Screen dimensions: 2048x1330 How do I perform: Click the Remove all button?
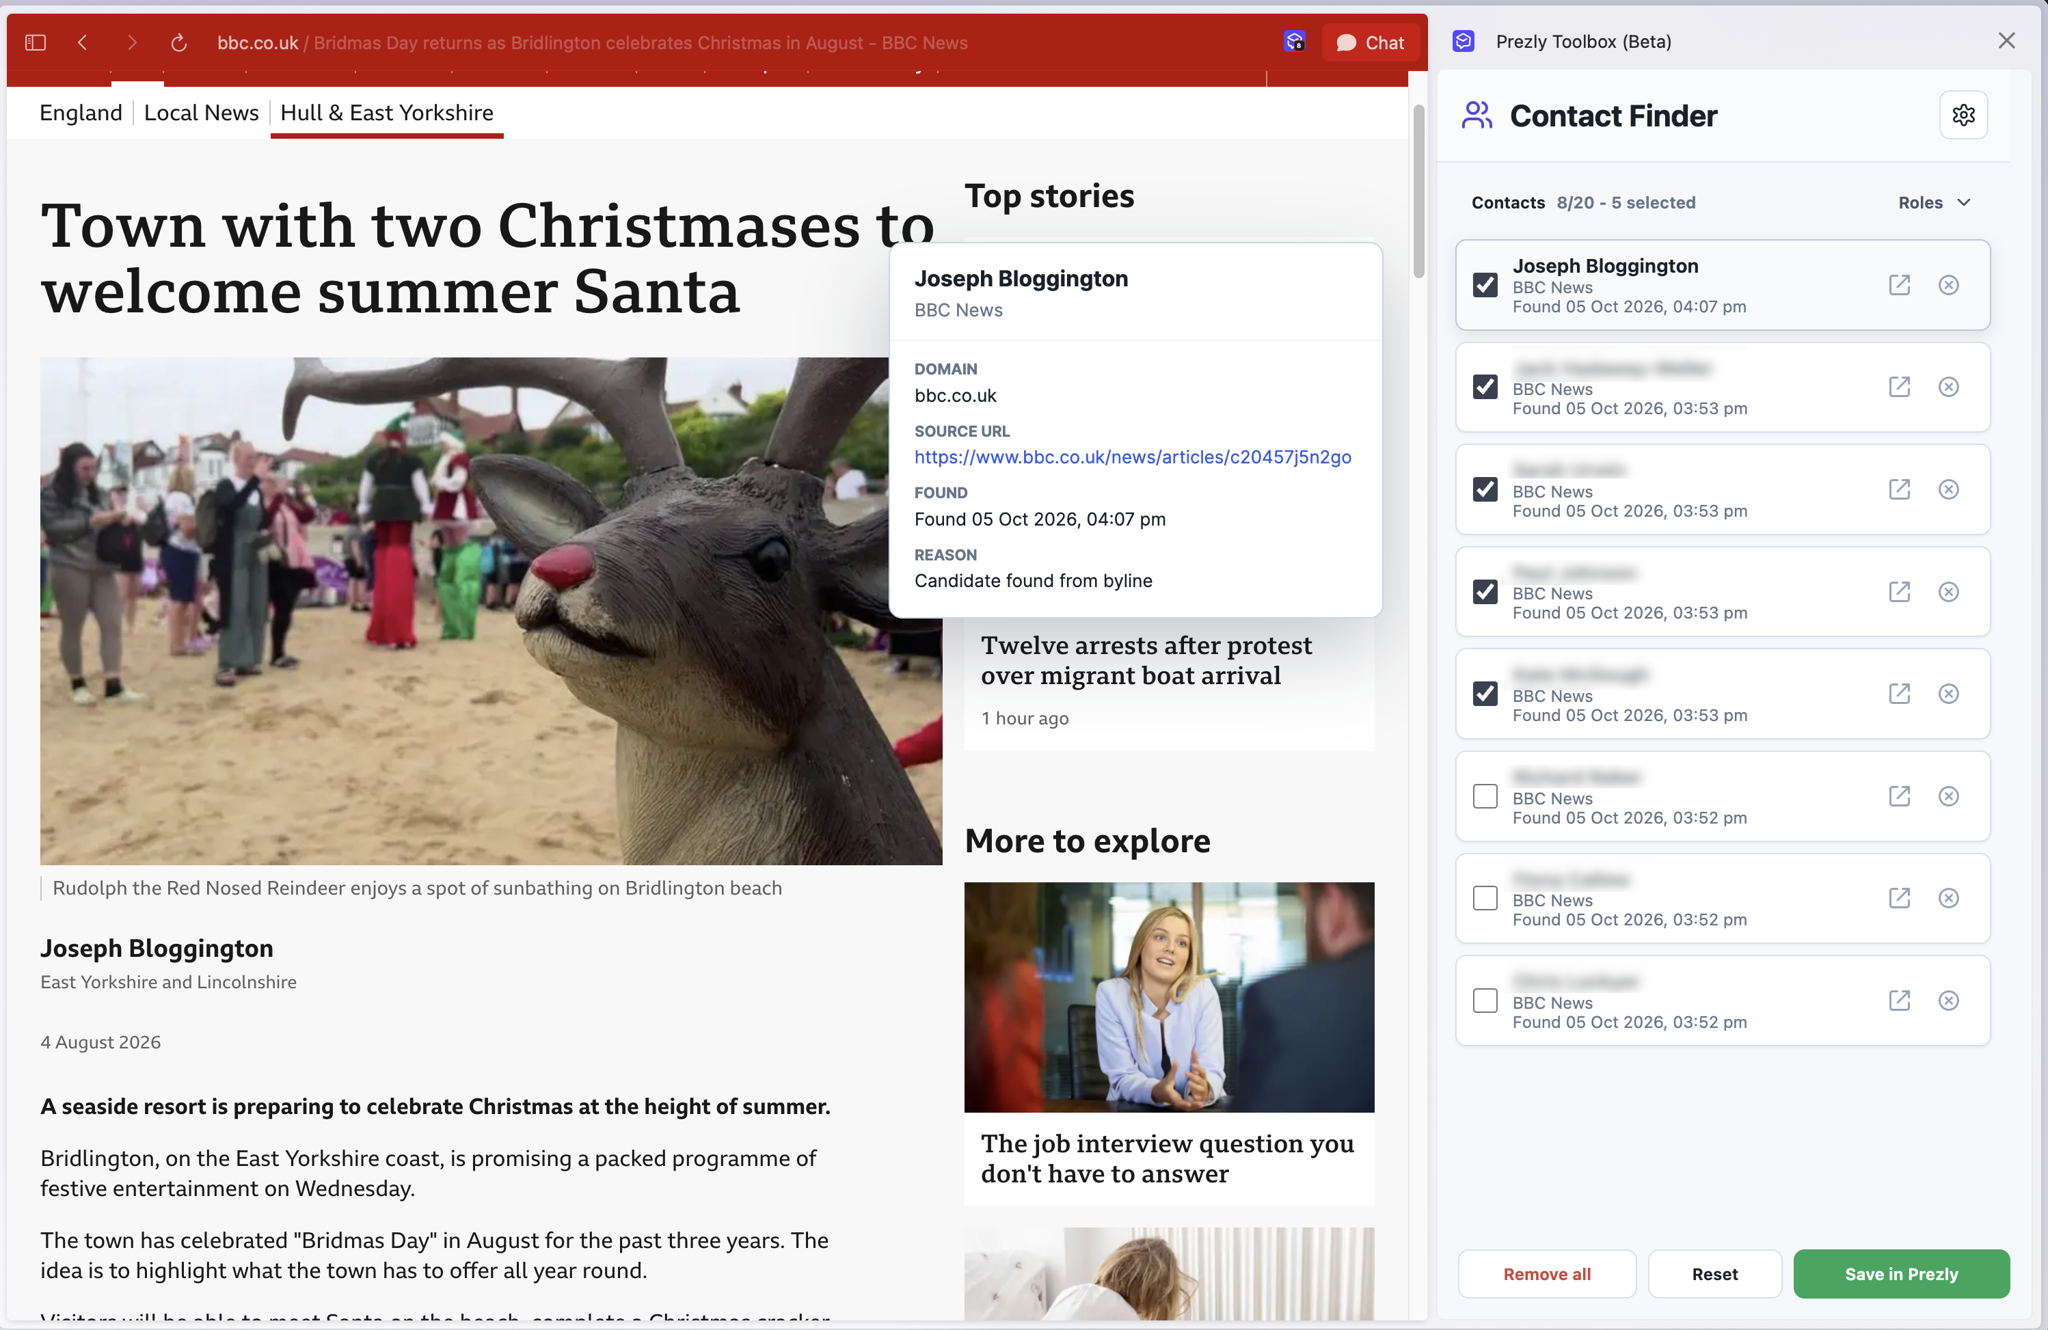click(x=1546, y=1274)
